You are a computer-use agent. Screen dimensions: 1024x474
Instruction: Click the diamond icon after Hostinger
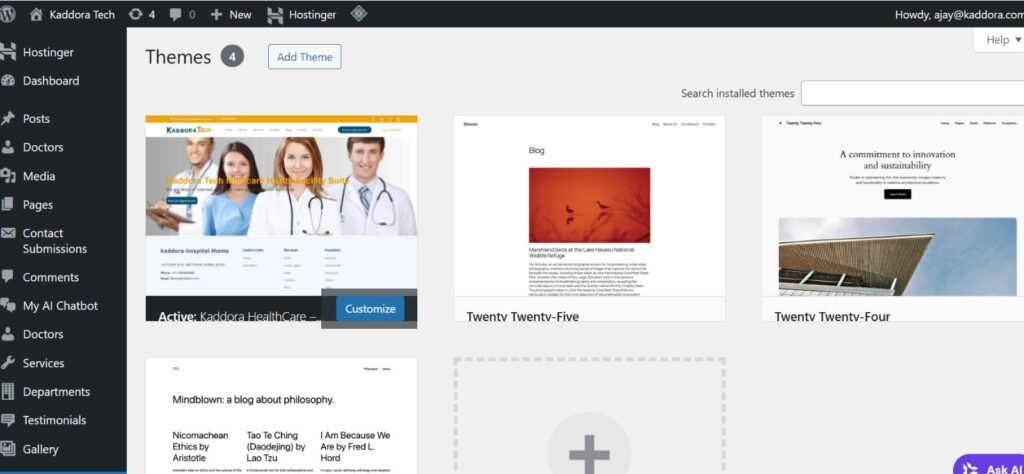click(357, 15)
